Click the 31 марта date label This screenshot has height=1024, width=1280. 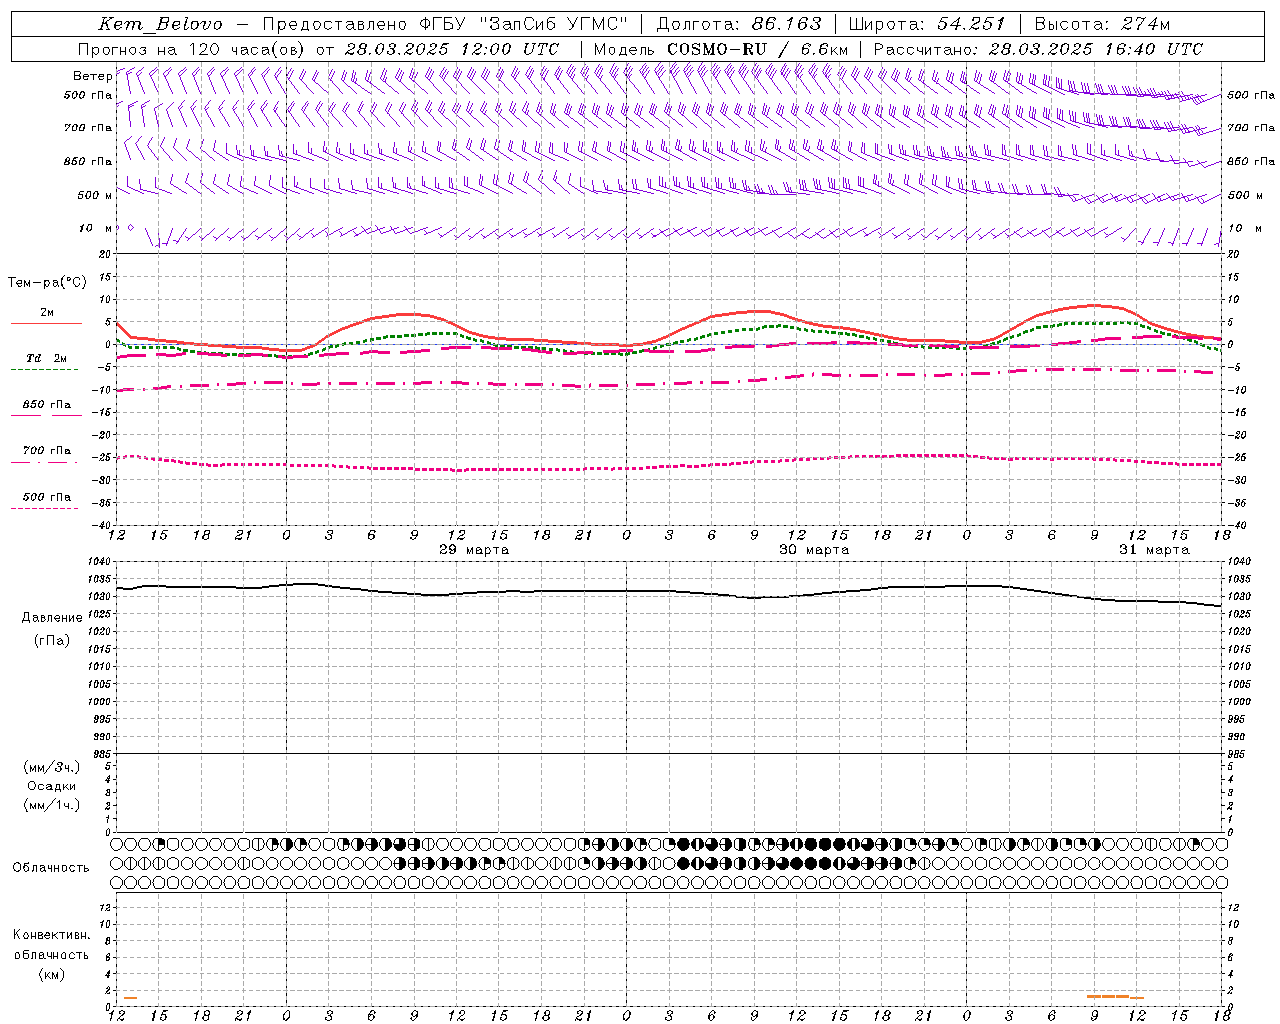1154,550
